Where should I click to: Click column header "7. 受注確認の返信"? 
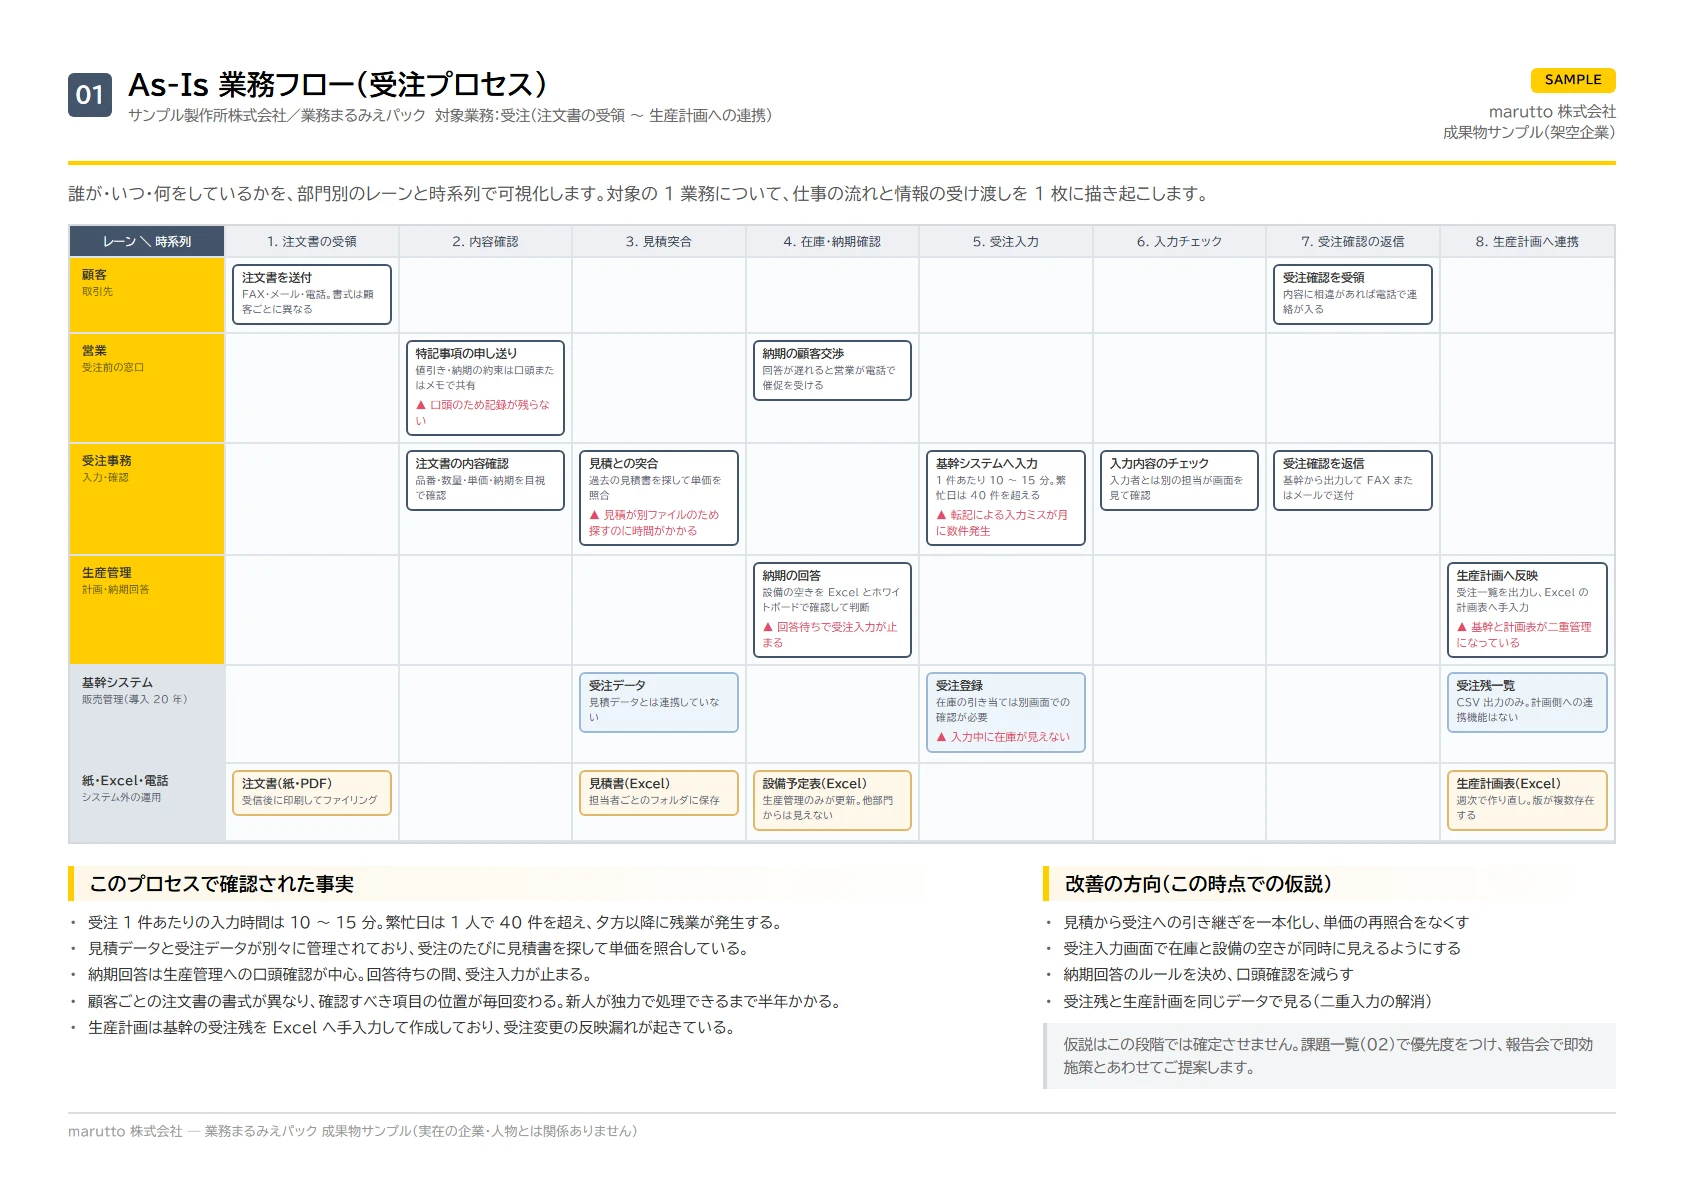pos(1353,242)
